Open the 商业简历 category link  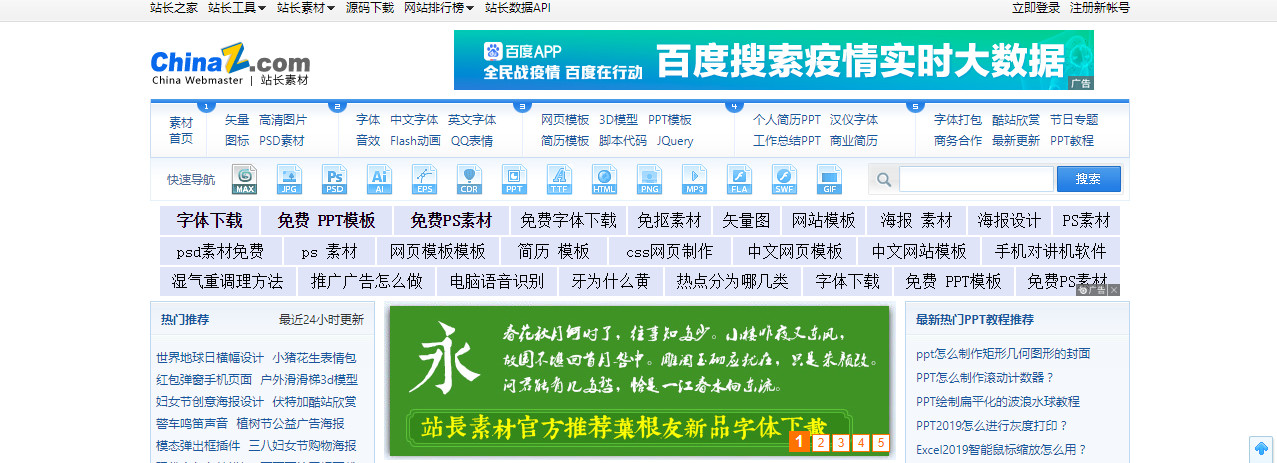pyautogui.click(x=854, y=141)
